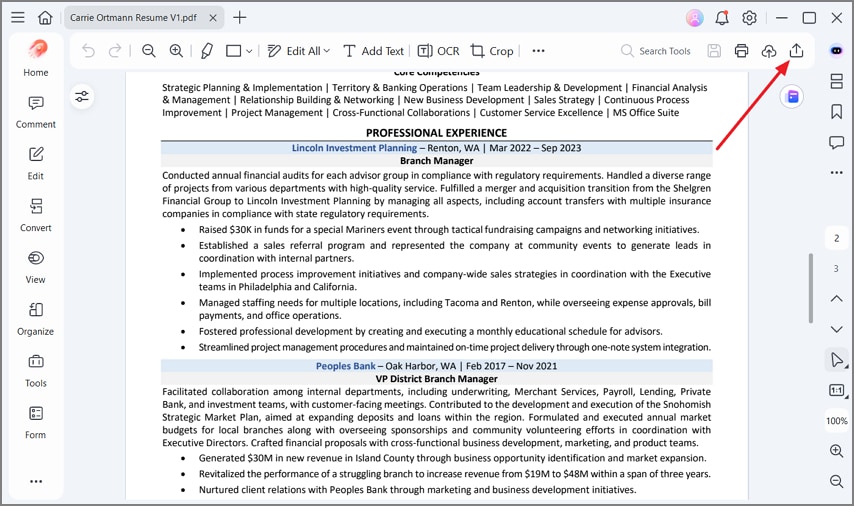854x506 pixels.
Task: Show more toolbar options ellipsis
Action: [x=538, y=51]
